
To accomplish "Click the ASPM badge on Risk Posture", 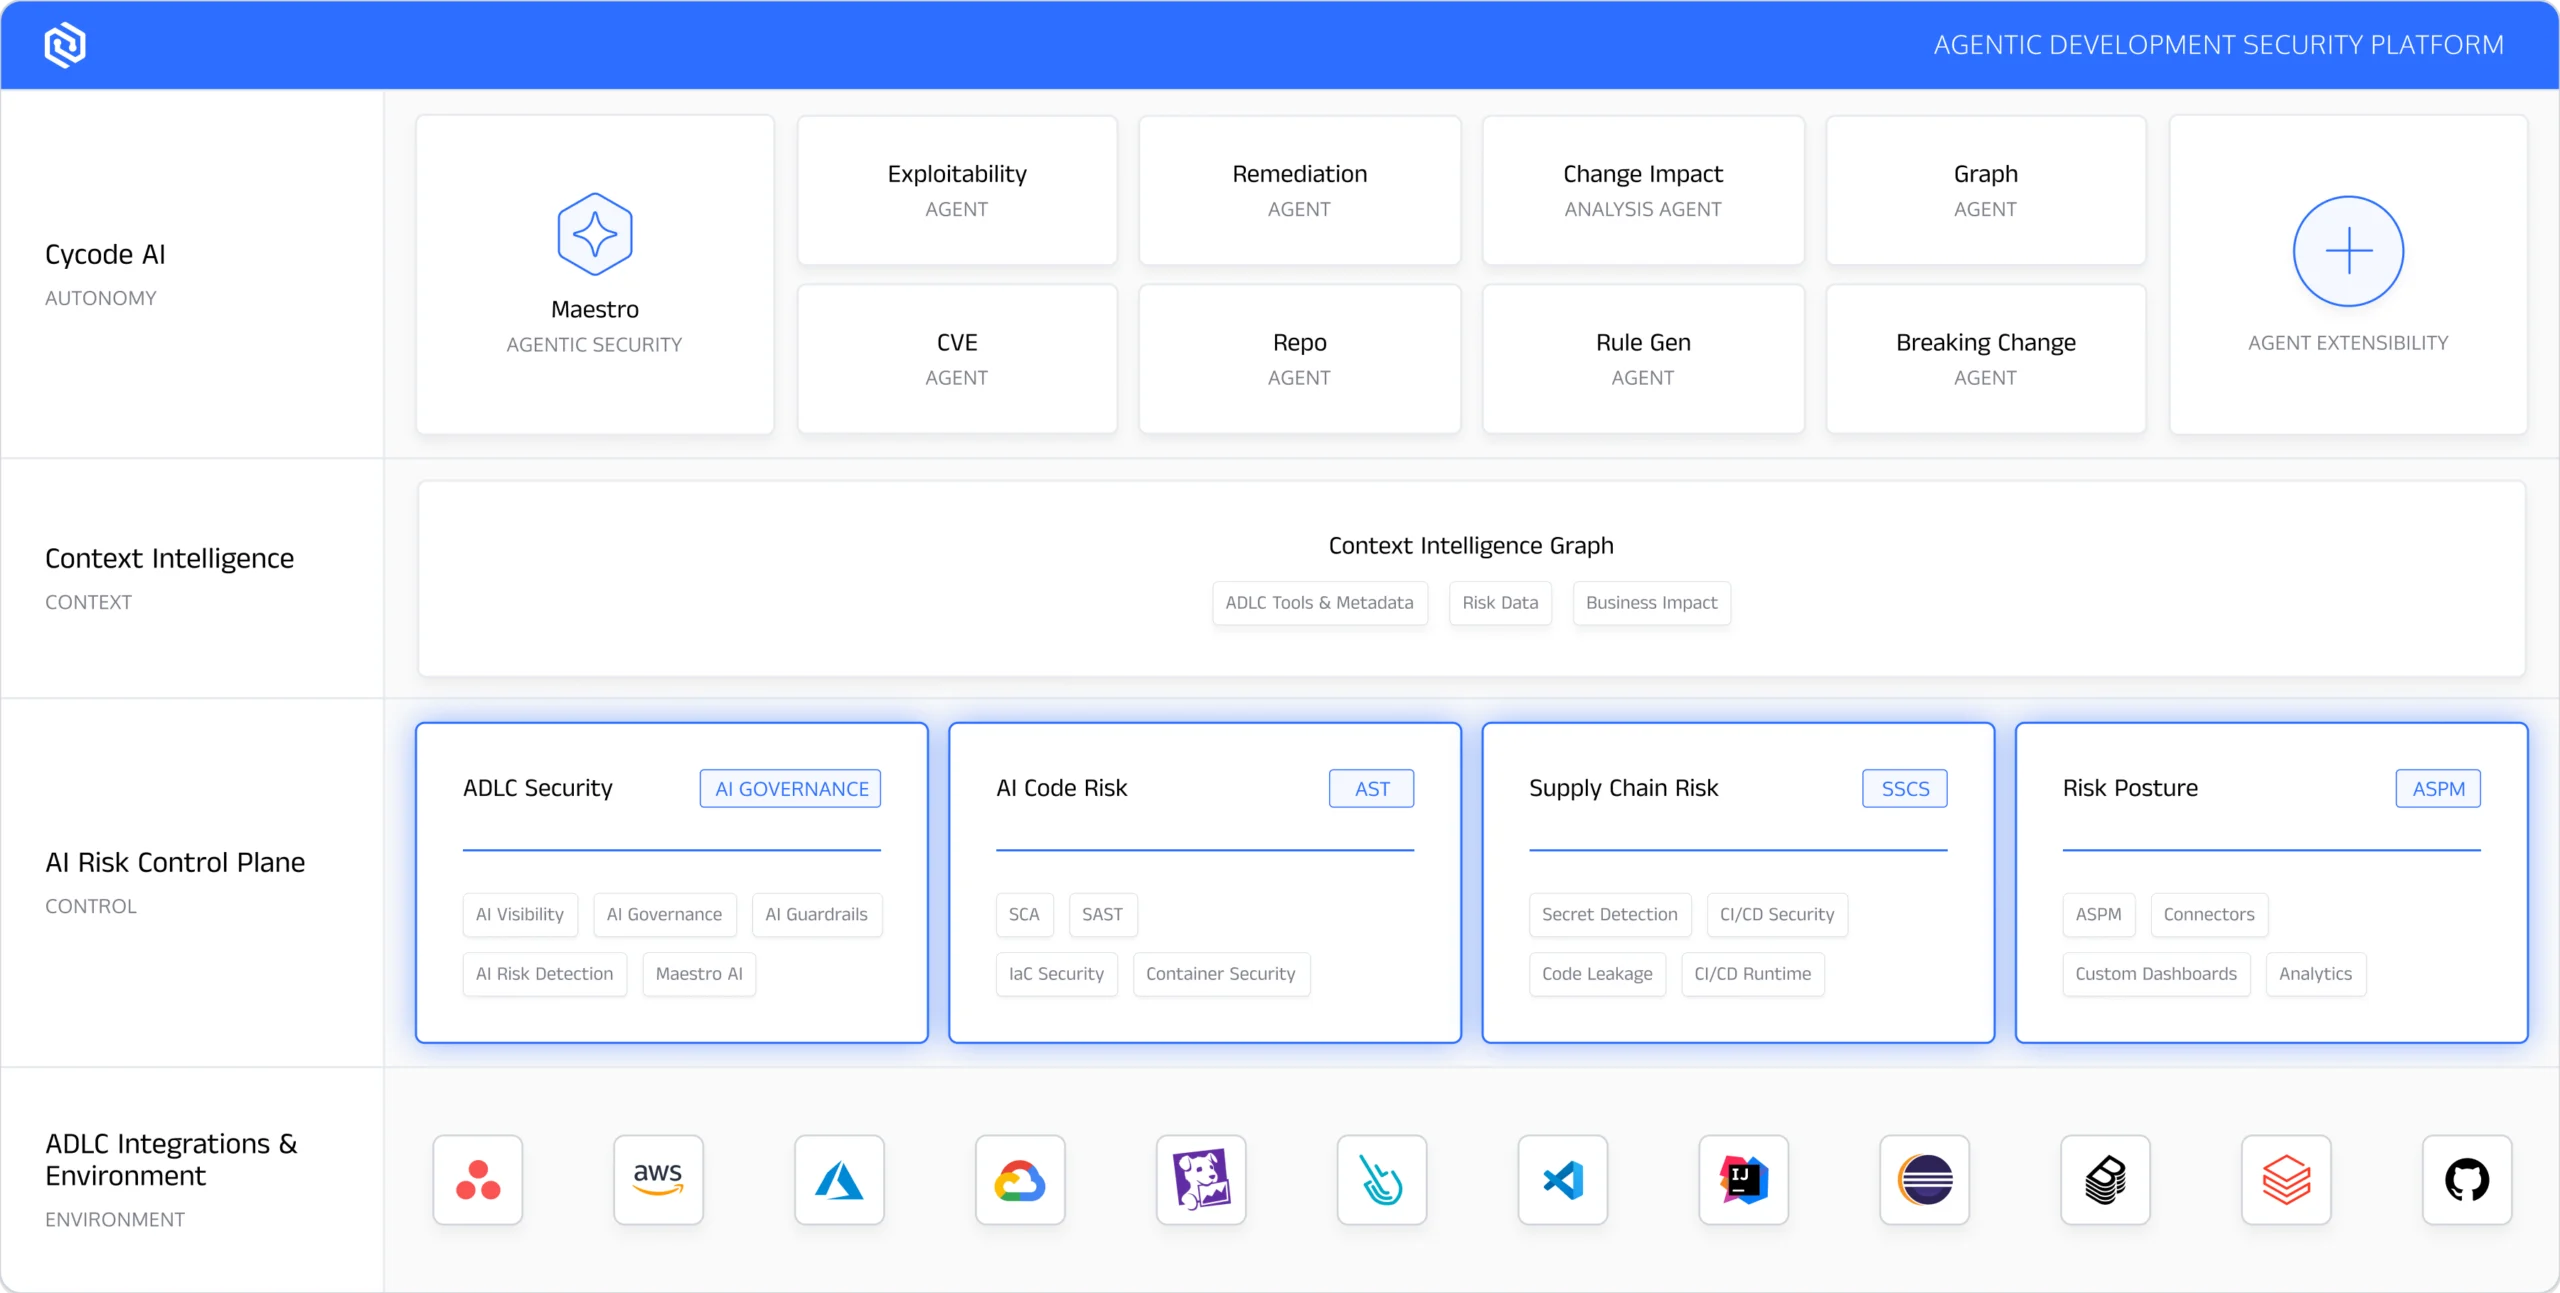I will [2438, 788].
